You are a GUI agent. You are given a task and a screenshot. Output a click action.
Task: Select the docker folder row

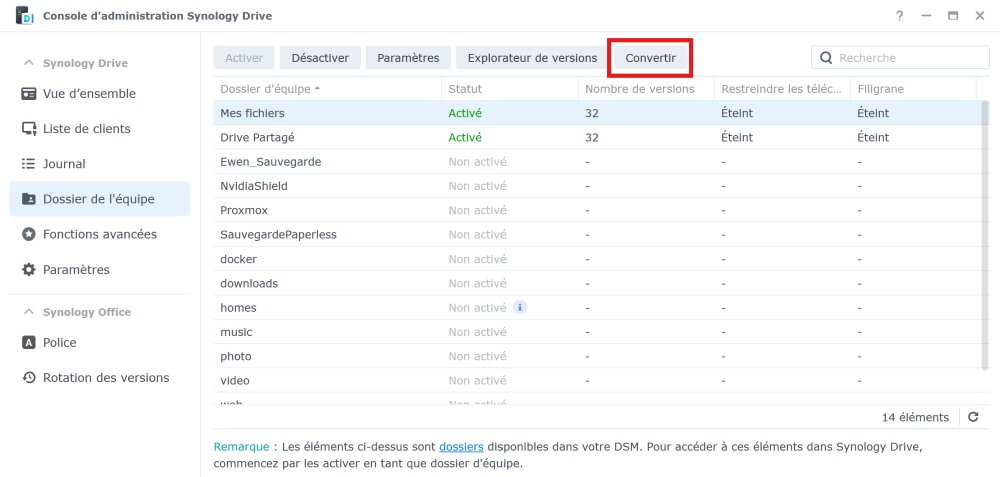(596, 259)
